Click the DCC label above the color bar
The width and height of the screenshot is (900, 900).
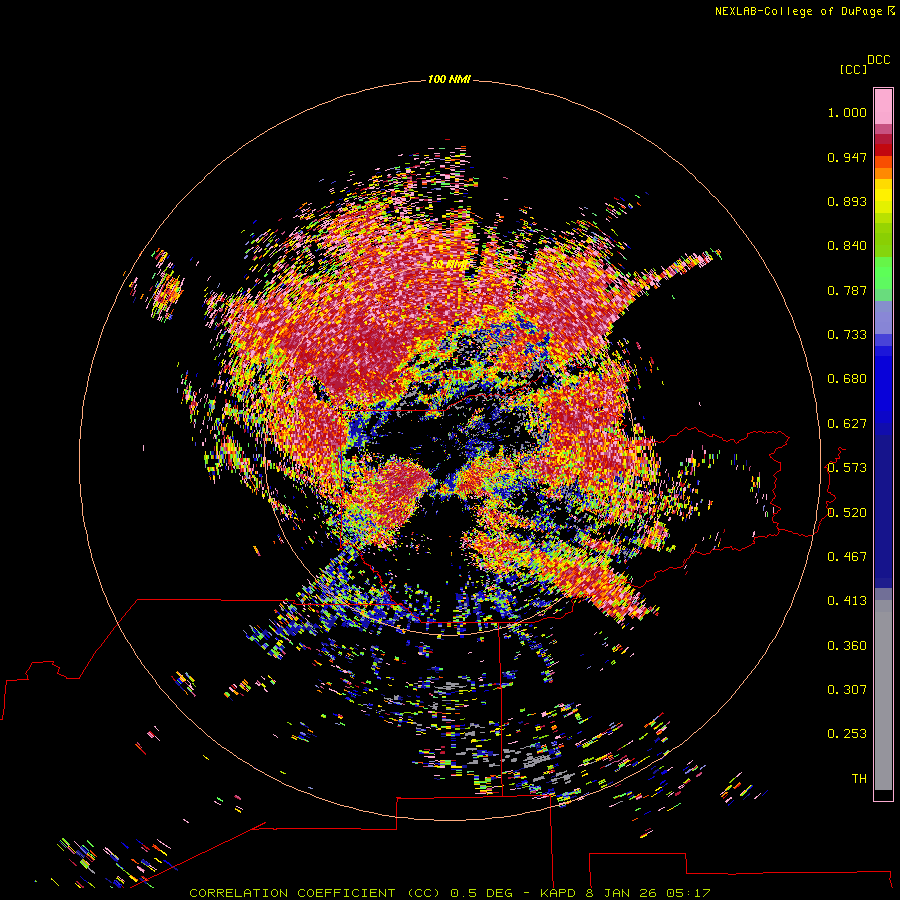(x=878, y=60)
